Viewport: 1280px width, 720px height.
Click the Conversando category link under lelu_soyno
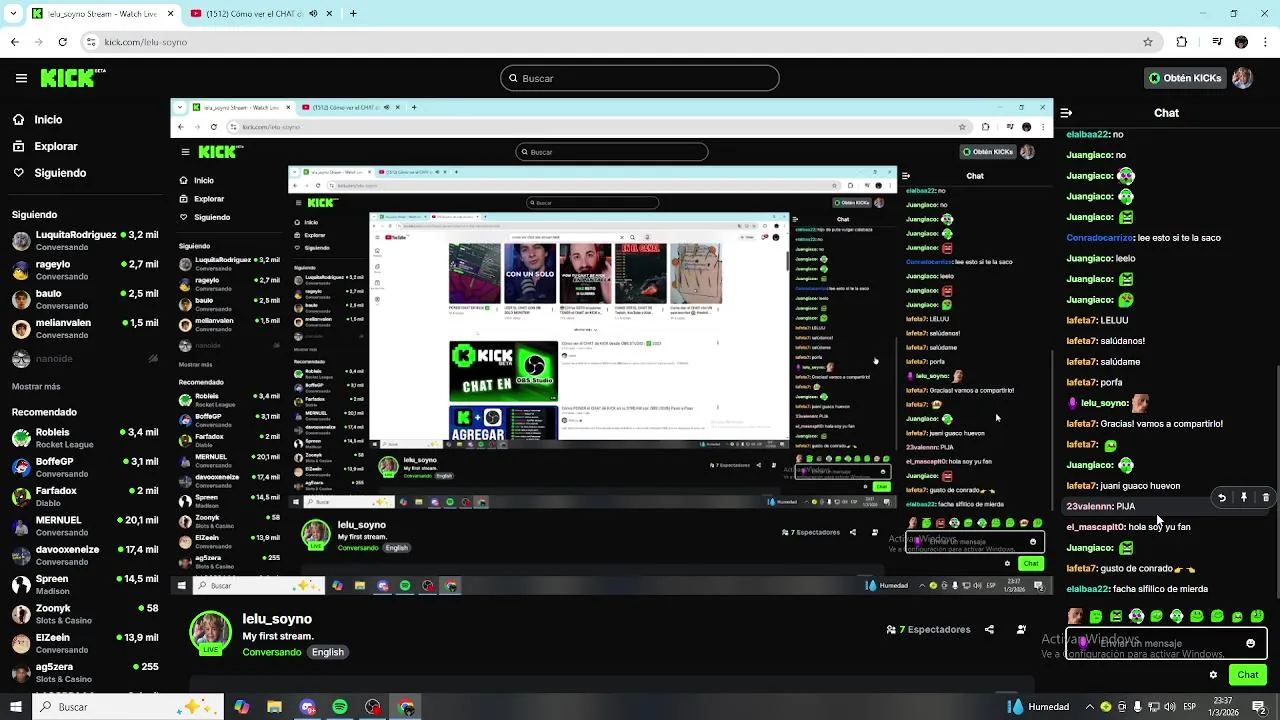point(271,652)
